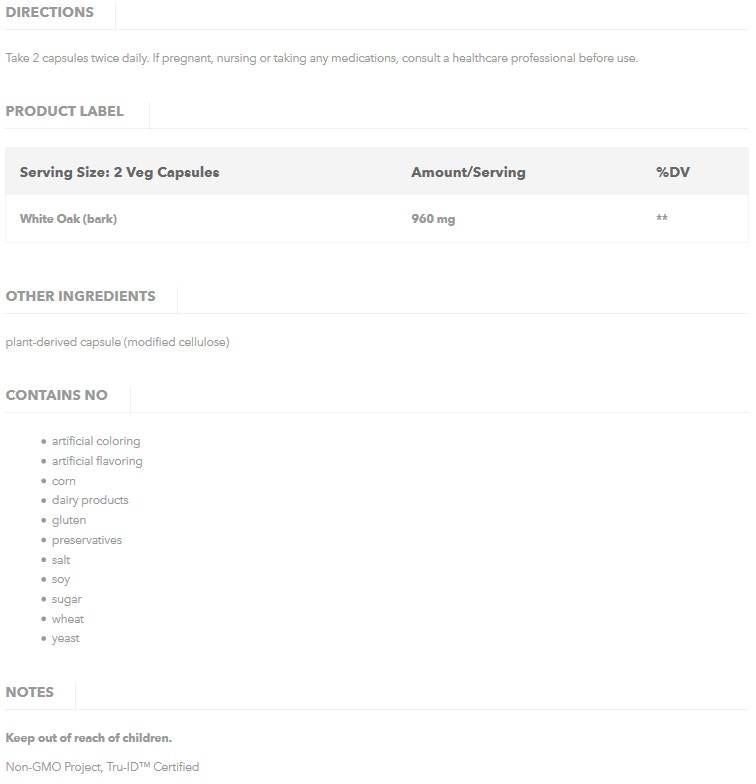
Task: Select the PRODUCT LABEL heading
Action: pos(65,111)
